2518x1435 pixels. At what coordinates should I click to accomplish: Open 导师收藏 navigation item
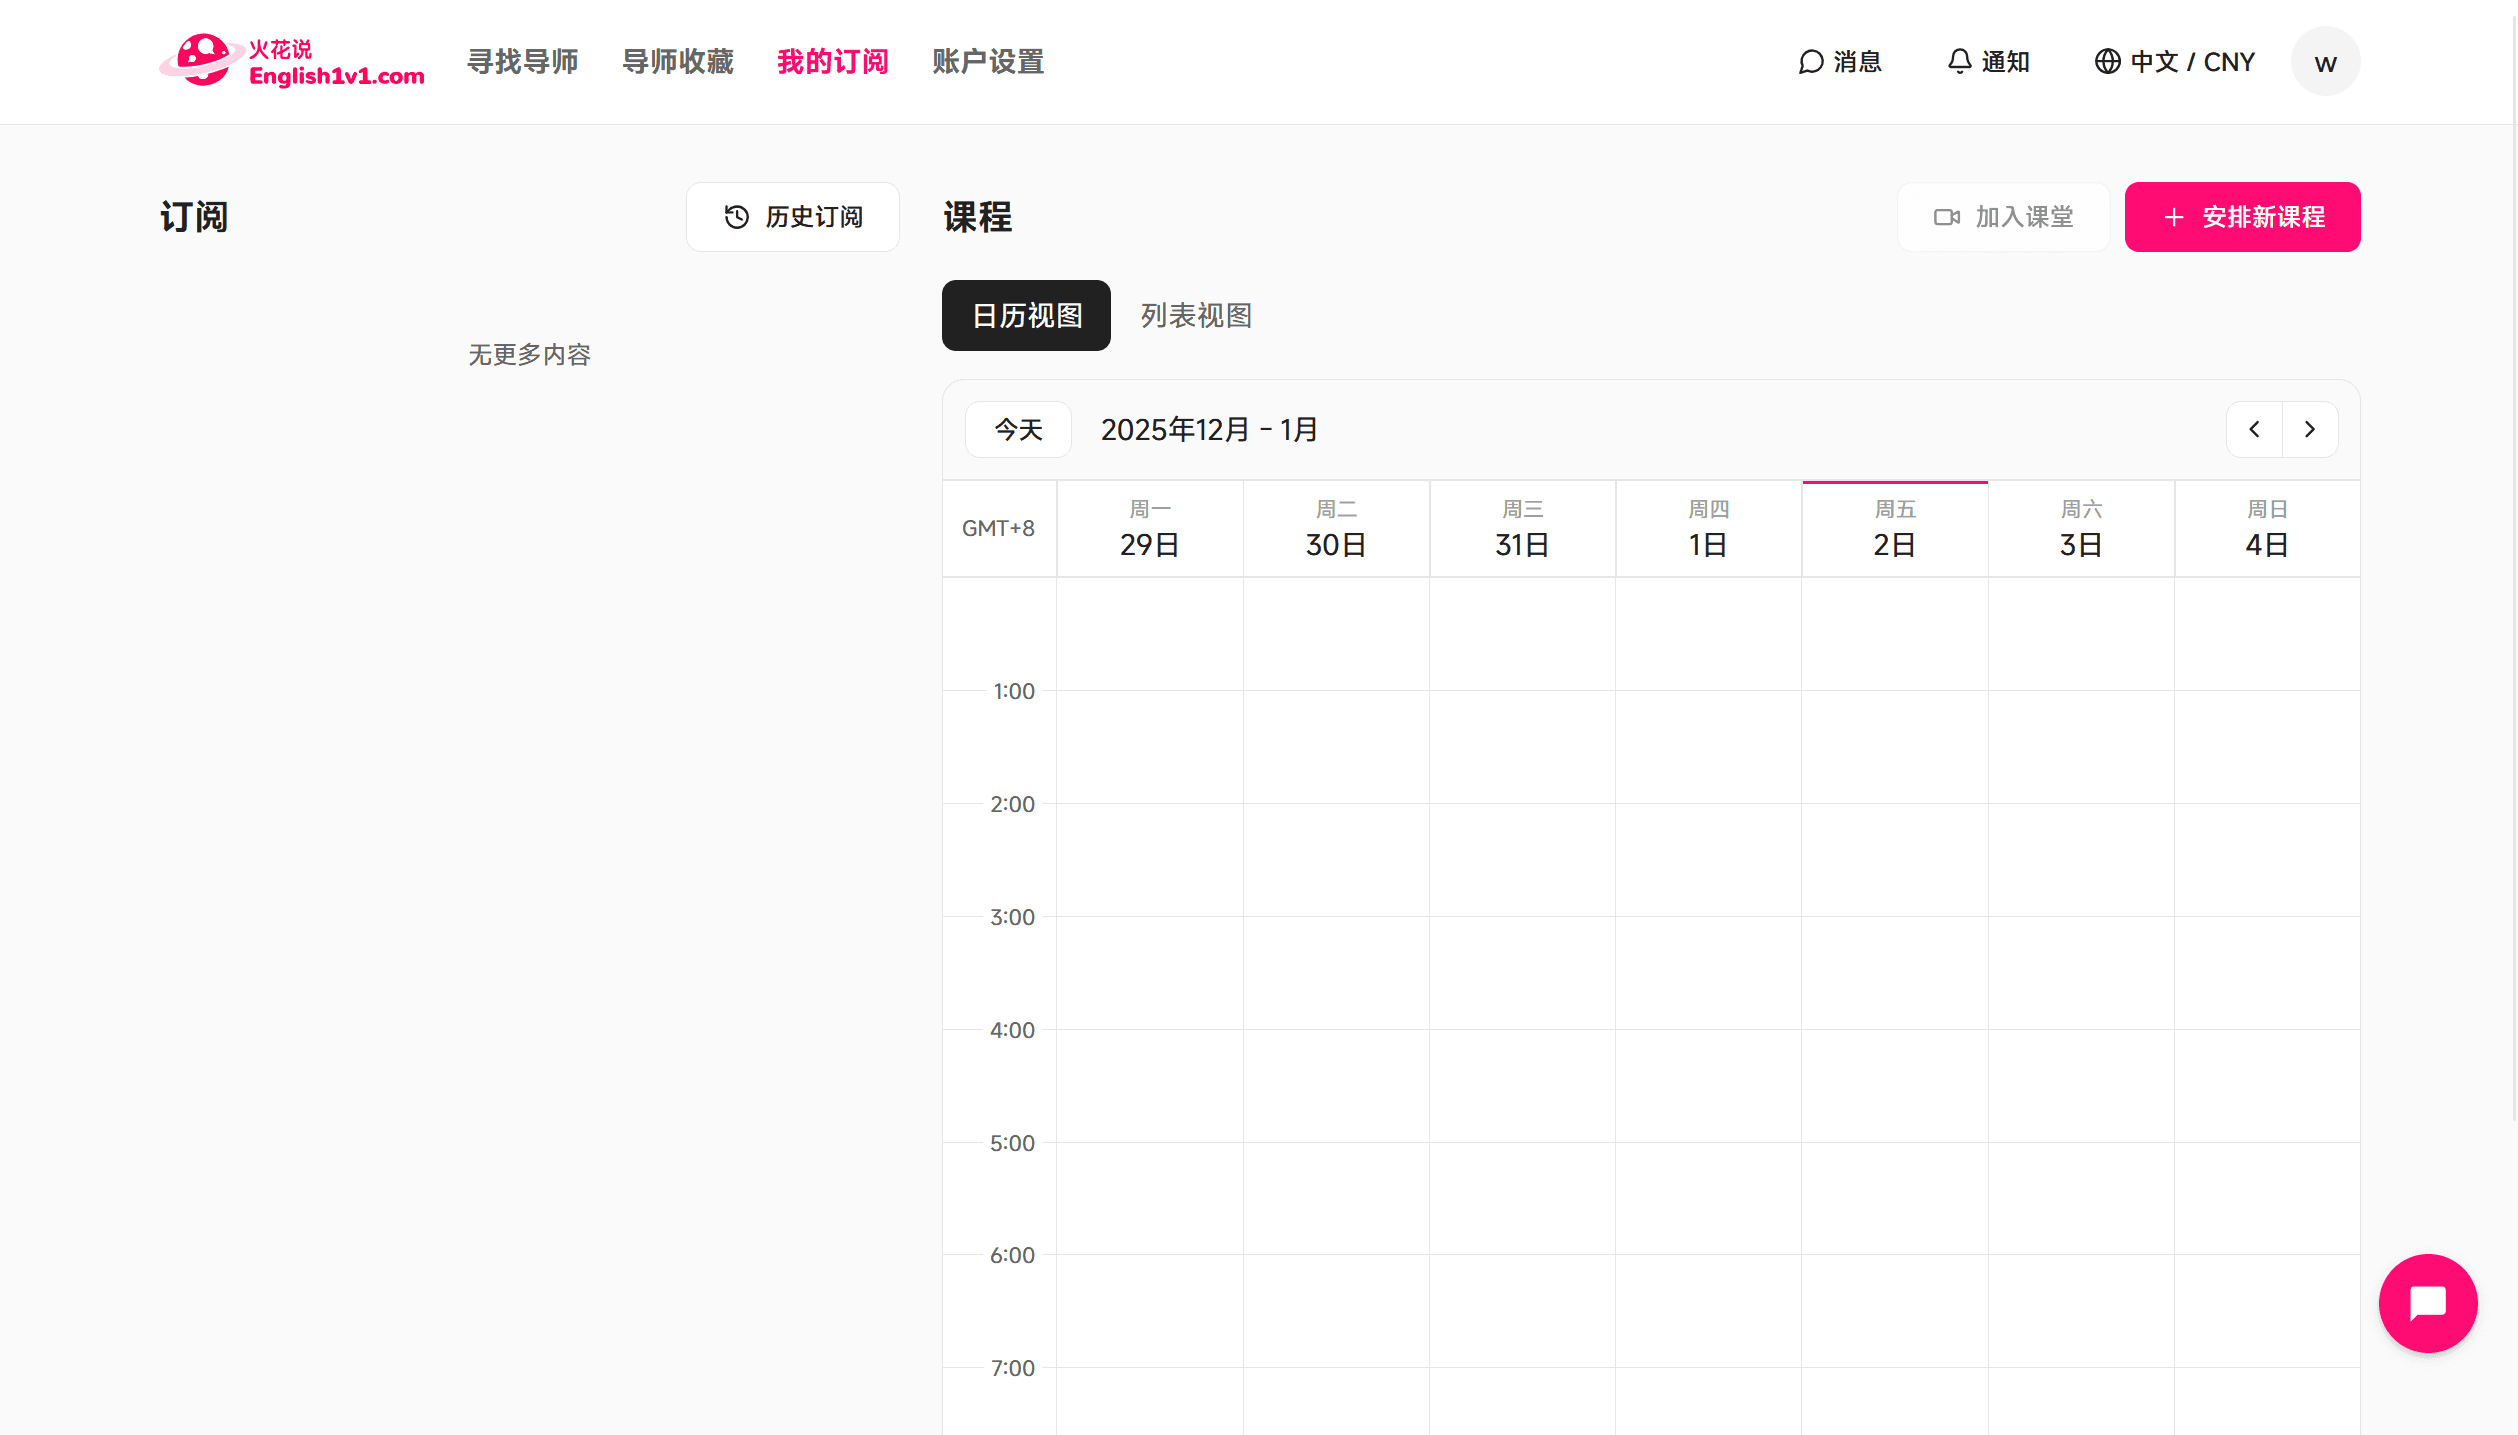(x=678, y=62)
